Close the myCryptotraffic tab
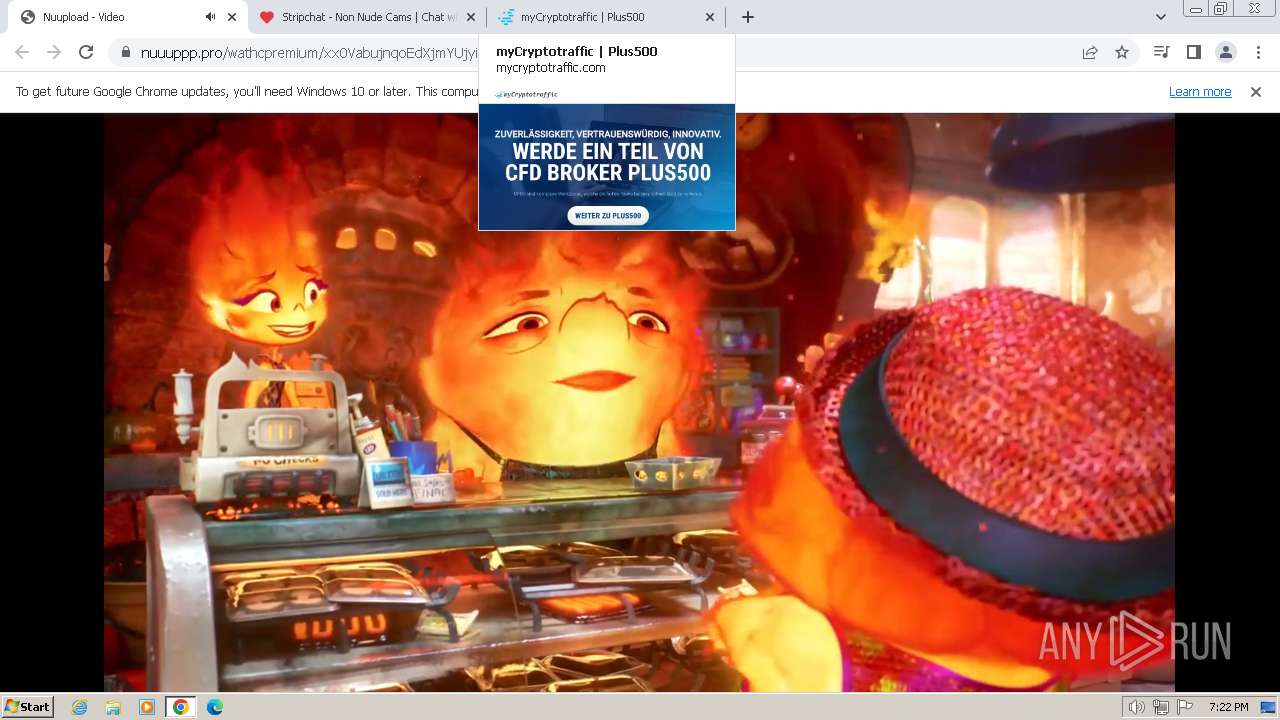The image size is (1280, 720). [x=710, y=17]
